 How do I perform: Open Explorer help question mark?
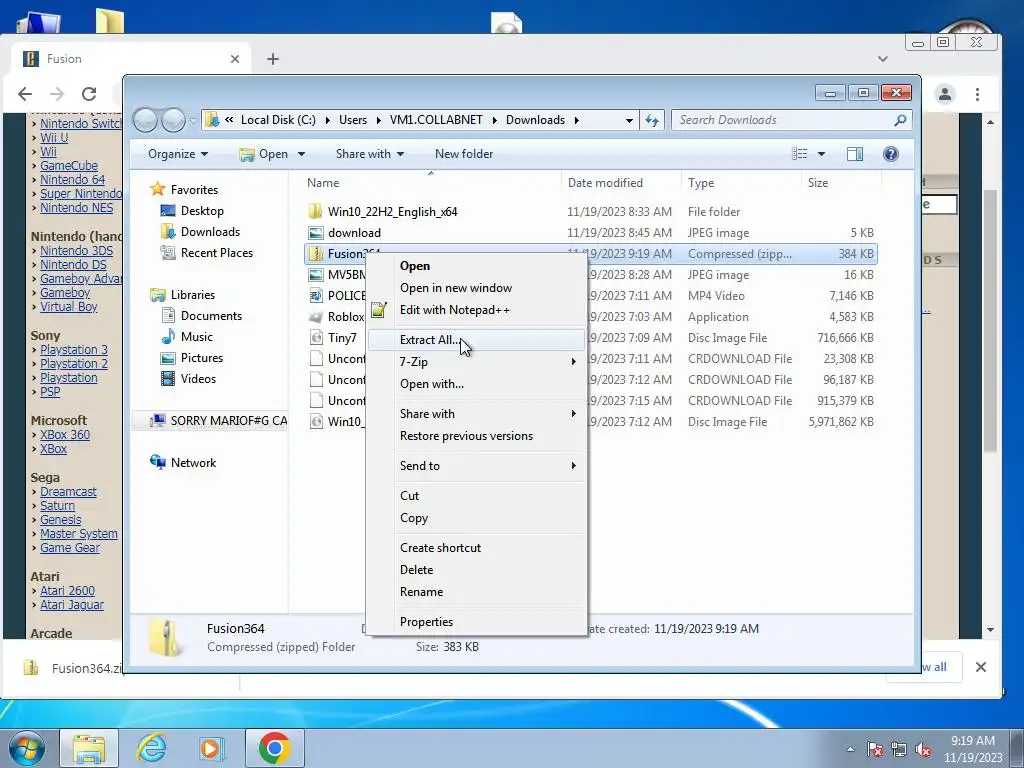click(x=890, y=154)
